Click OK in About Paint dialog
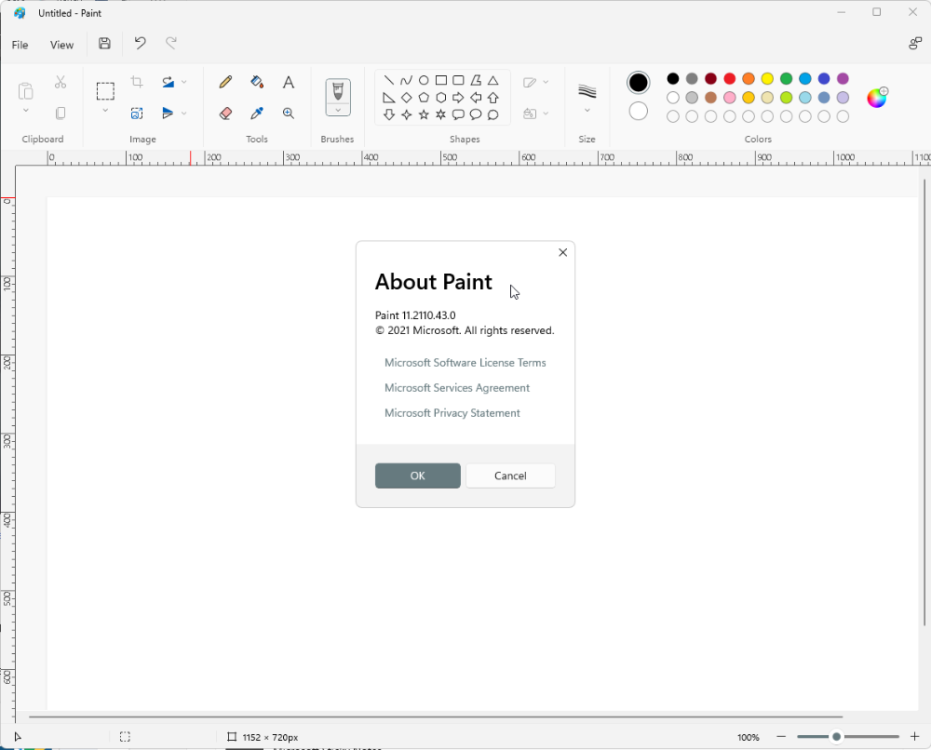 [x=417, y=476]
